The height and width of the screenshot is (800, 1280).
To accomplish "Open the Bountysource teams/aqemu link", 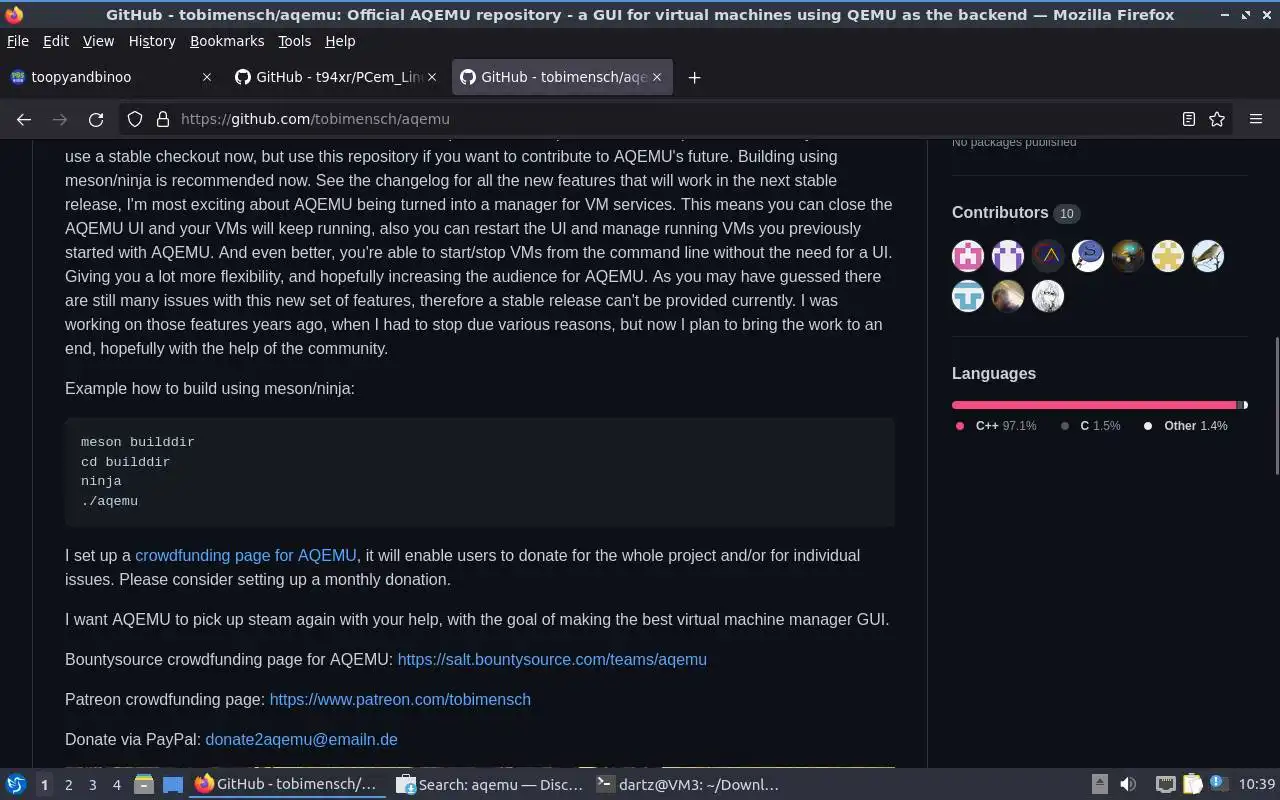I will point(552,659).
